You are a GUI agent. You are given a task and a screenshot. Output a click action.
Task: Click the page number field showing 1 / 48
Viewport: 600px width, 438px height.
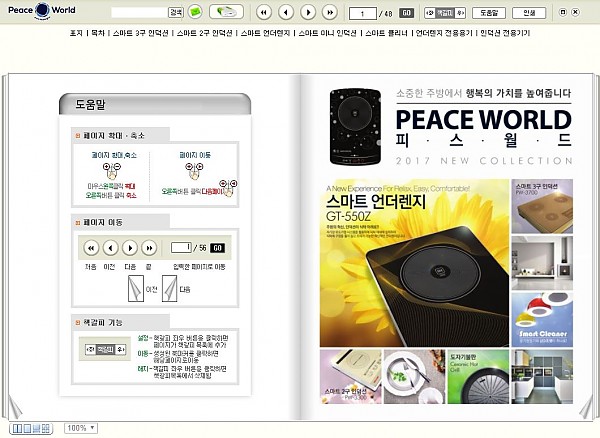(363, 14)
